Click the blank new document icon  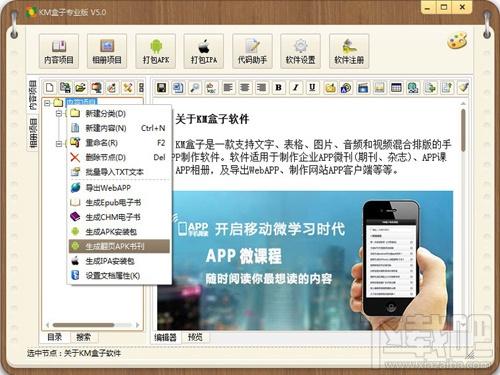pyautogui.click(x=50, y=88)
